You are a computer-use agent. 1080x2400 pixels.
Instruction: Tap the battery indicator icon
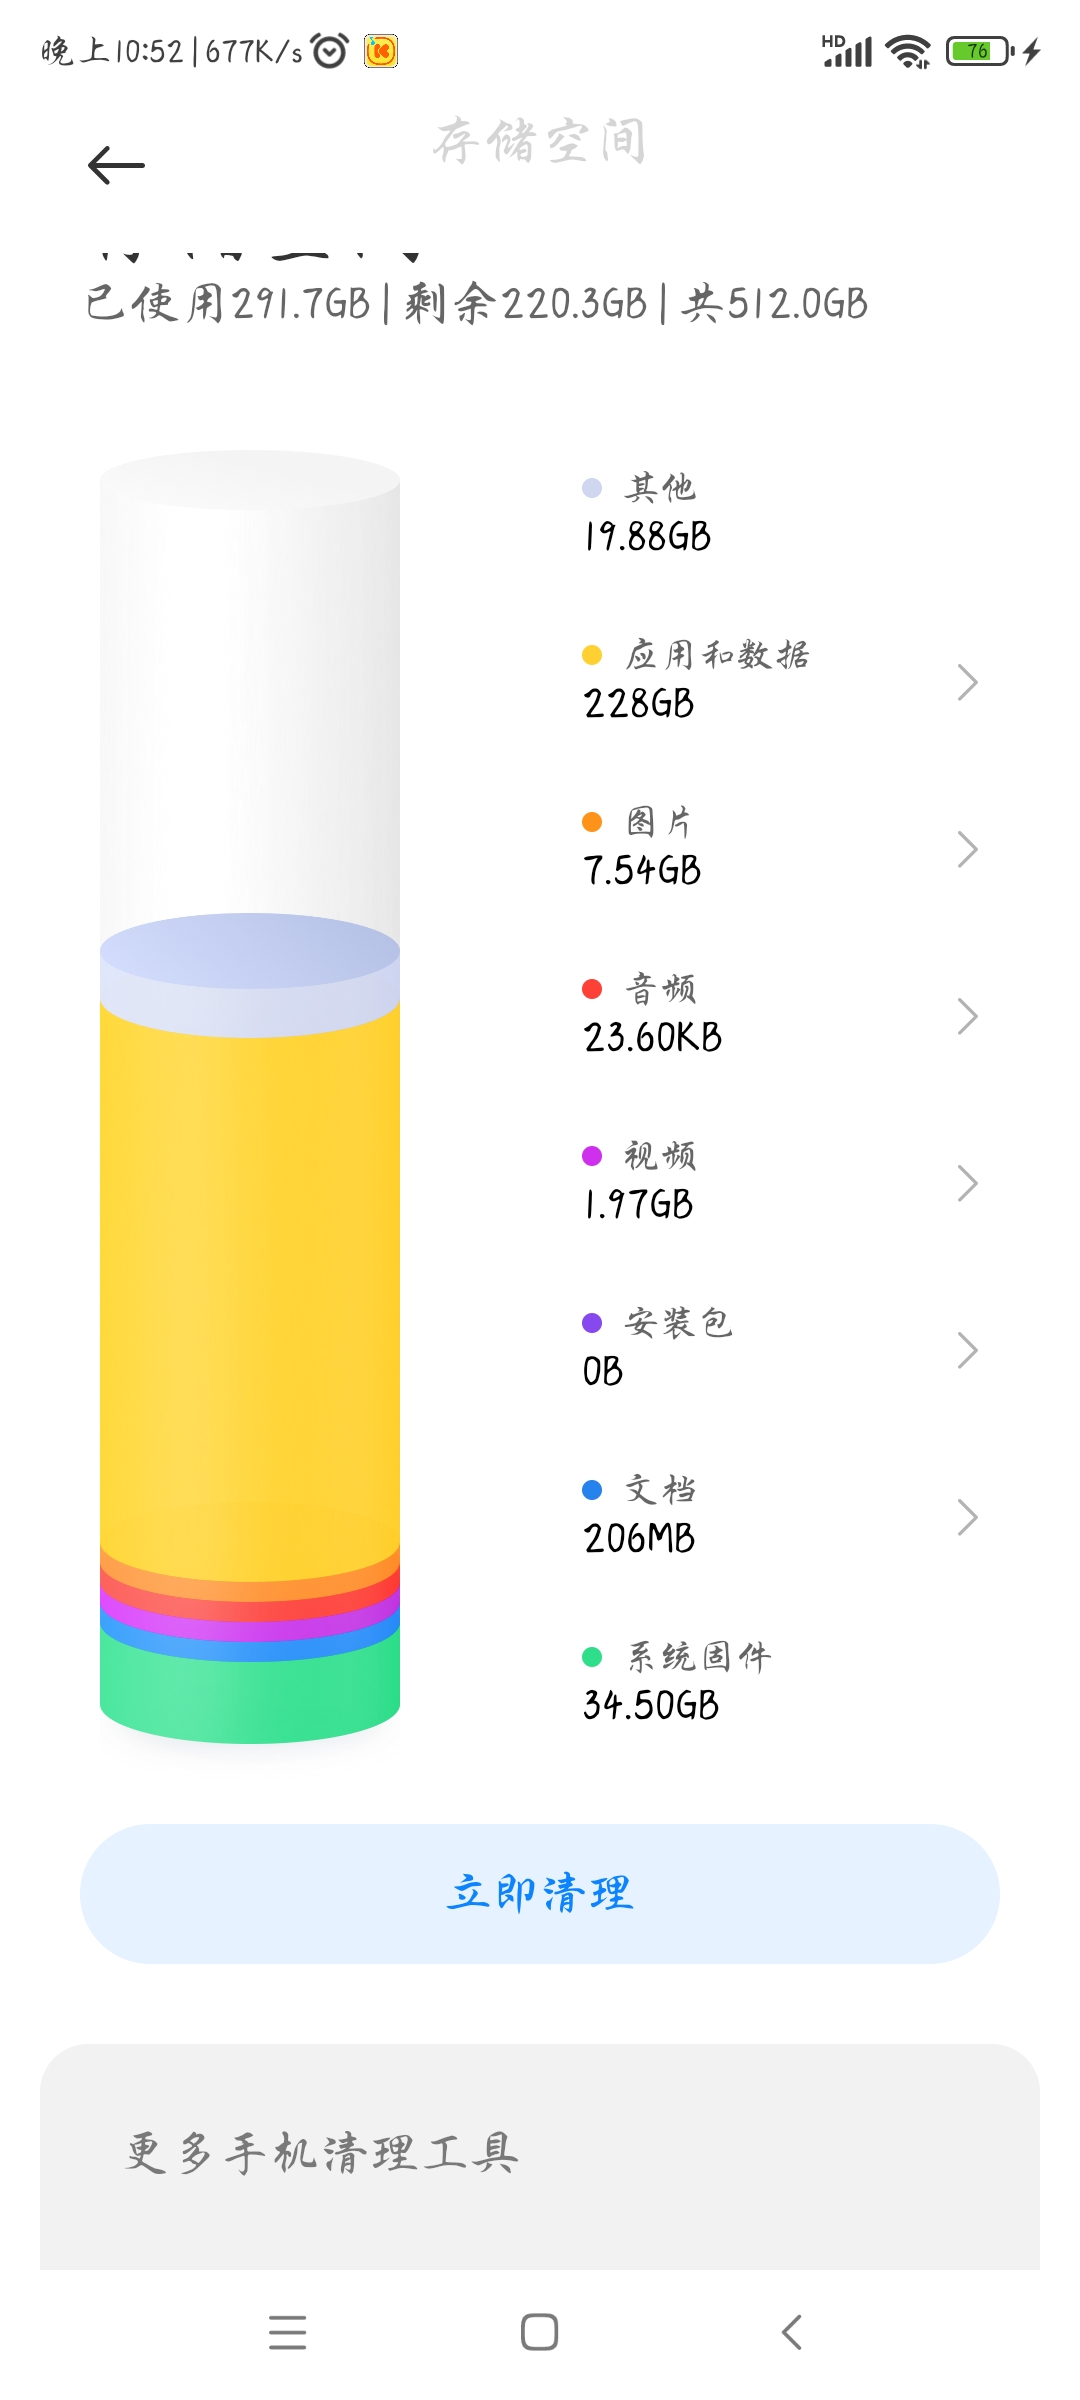(980, 50)
